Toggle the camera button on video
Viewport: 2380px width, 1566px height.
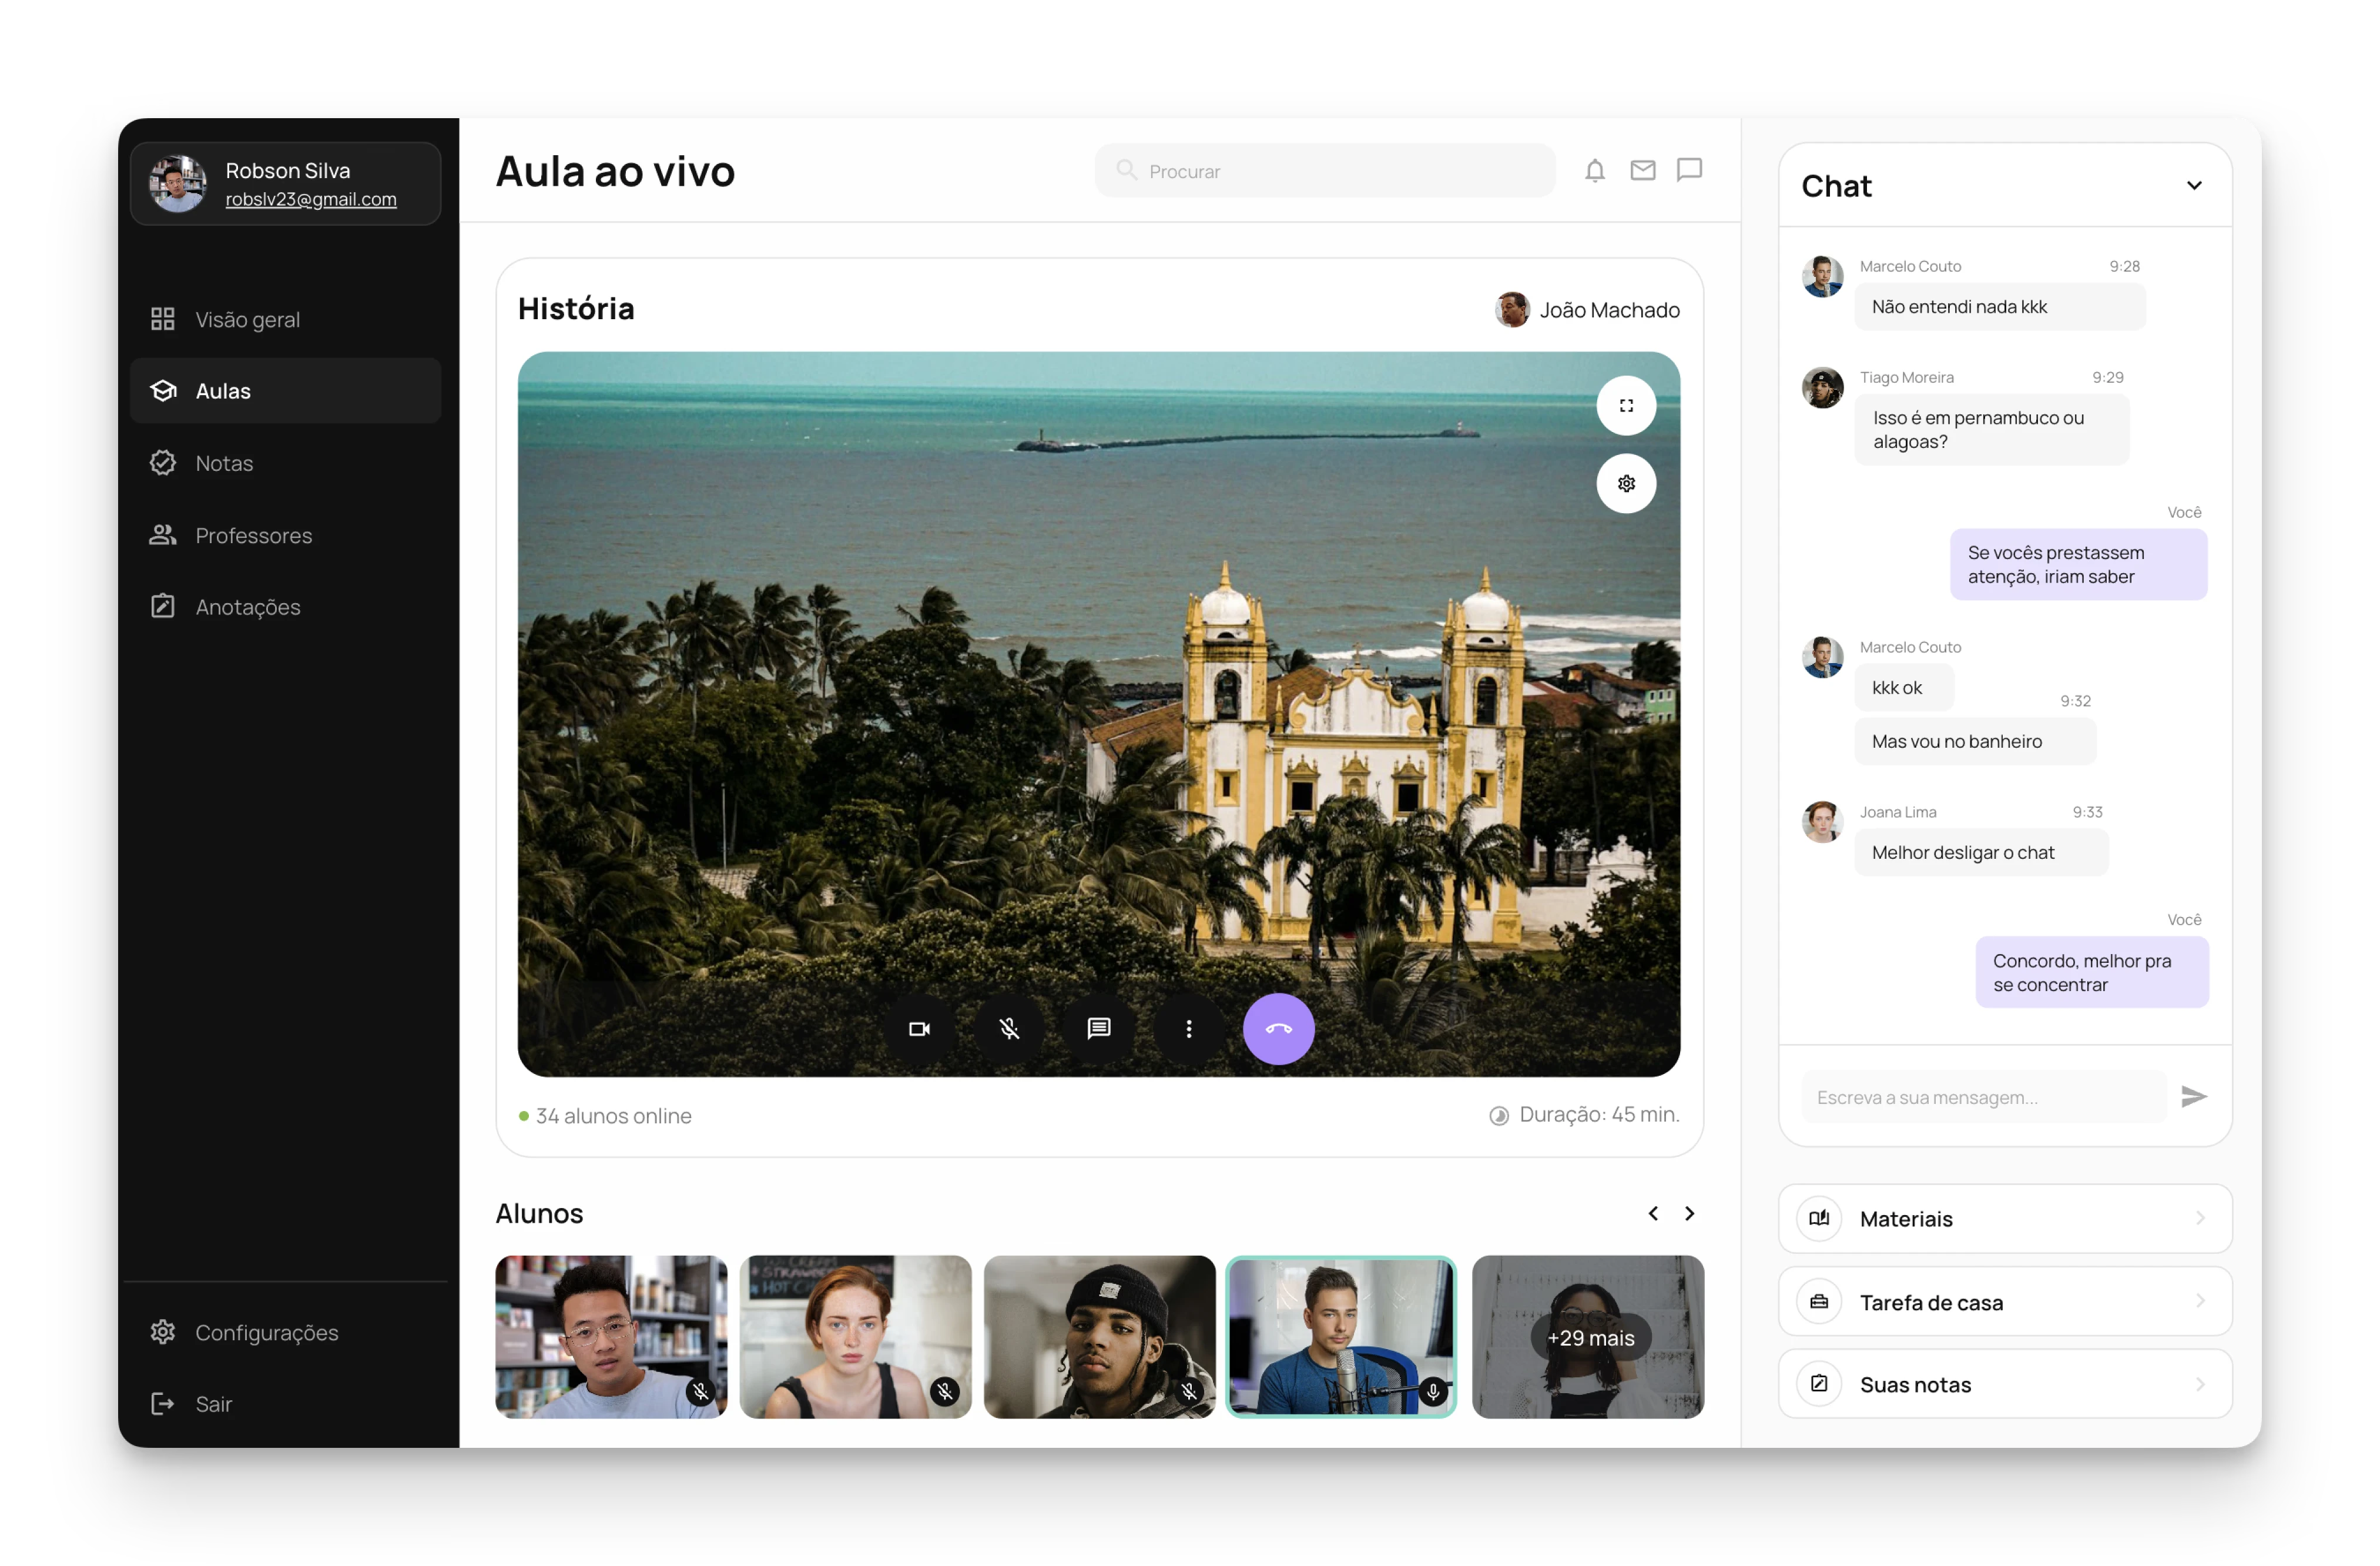919,1028
